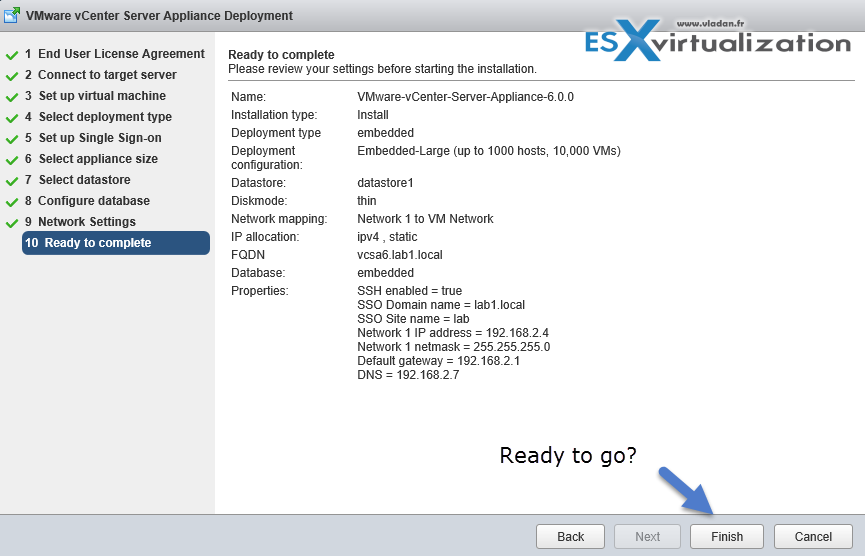Screen dimensions: 865x556
Task: Click the Installation type value 'Install'
Action: coord(373,115)
